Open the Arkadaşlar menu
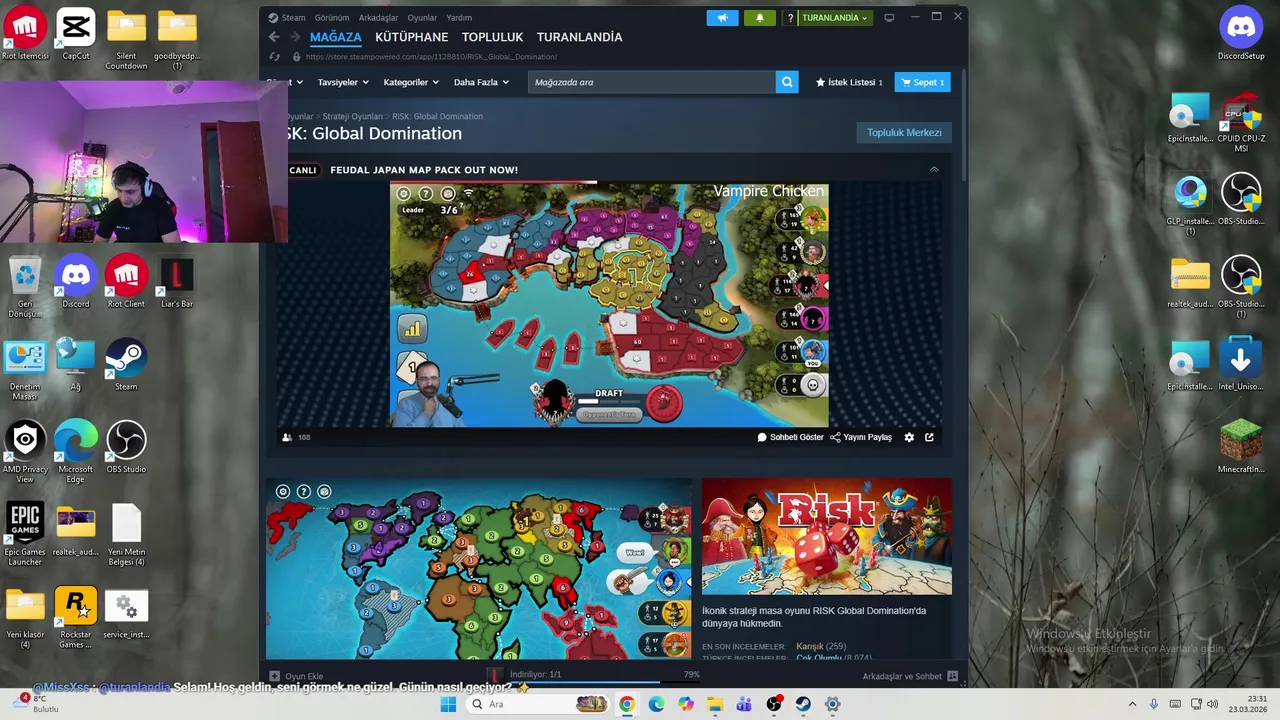Viewport: 1280px width, 720px height. point(378,17)
